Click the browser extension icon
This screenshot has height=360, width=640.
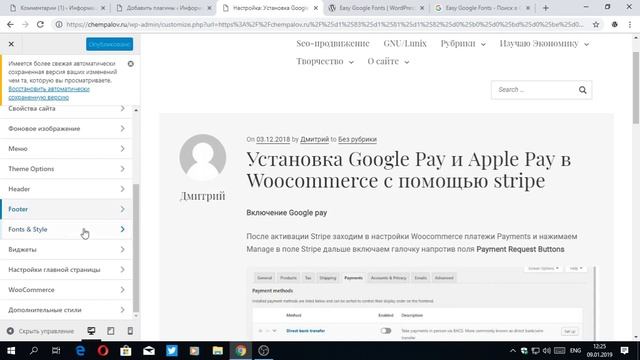coord(614,24)
